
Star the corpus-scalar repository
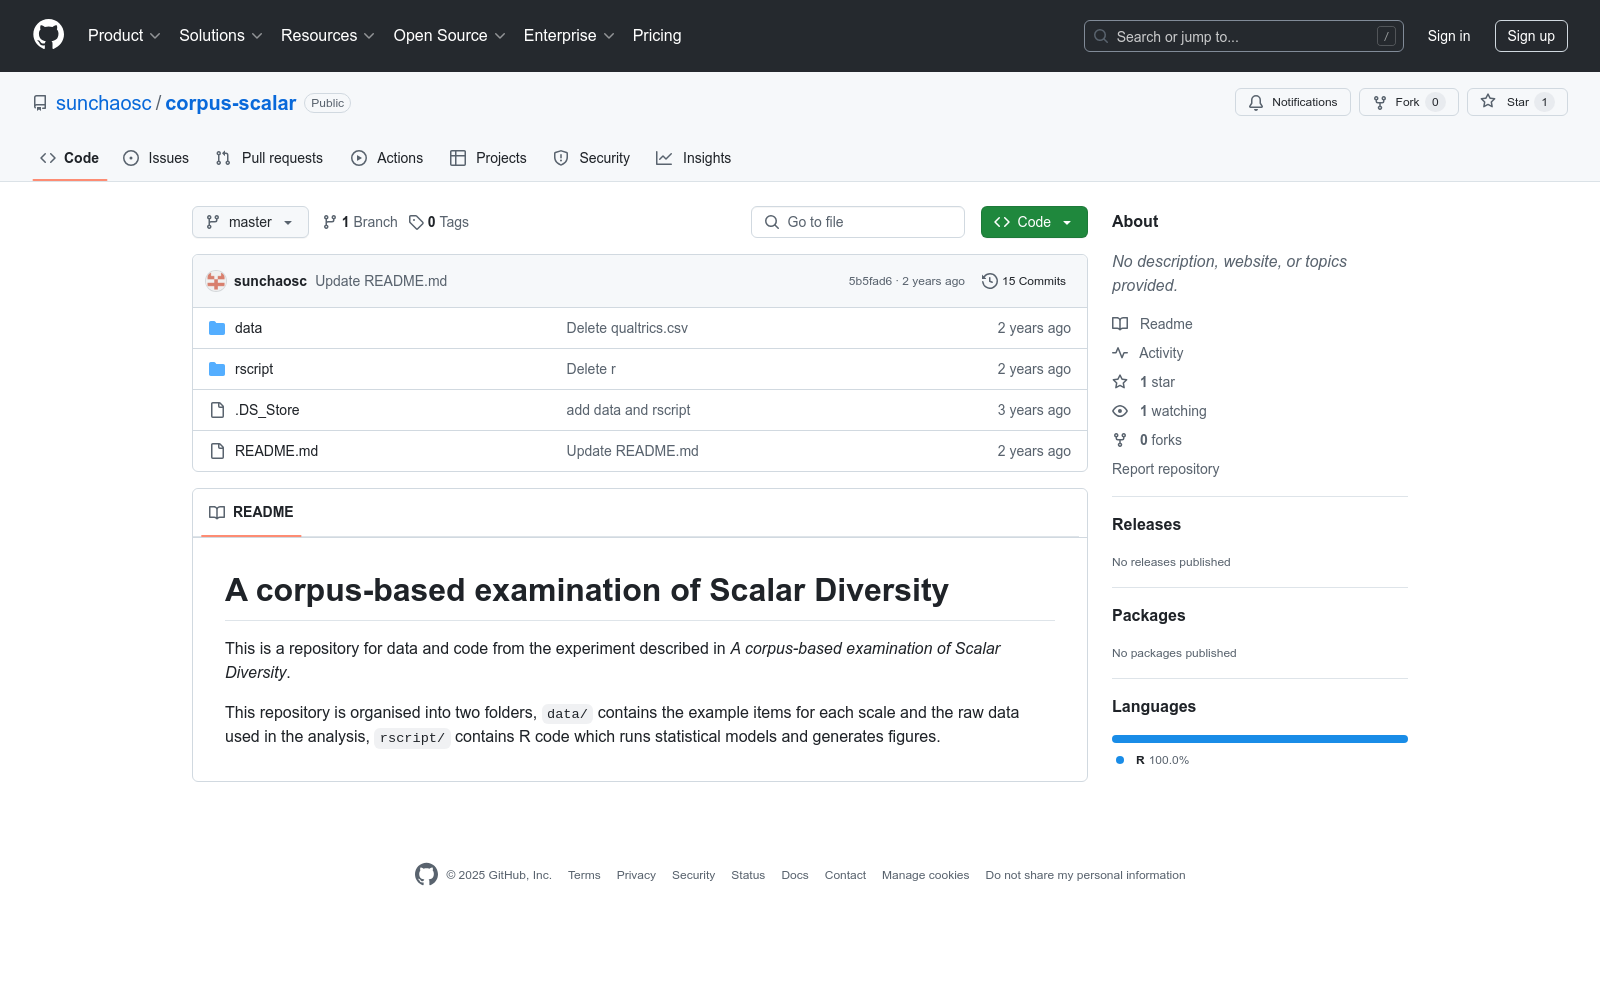click(x=1516, y=102)
